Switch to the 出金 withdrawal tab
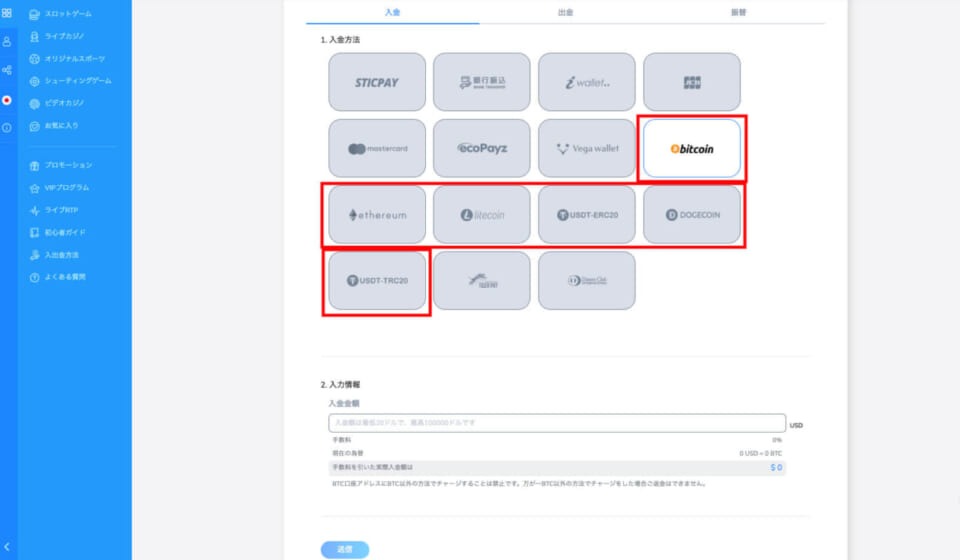This screenshot has width=960, height=560. click(x=566, y=12)
